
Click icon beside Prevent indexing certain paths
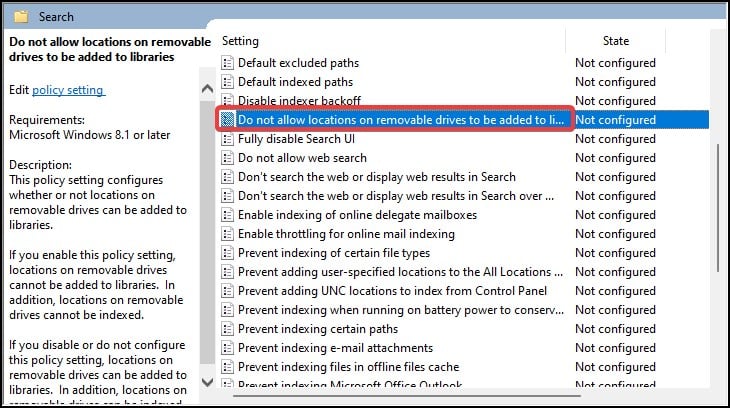click(228, 329)
